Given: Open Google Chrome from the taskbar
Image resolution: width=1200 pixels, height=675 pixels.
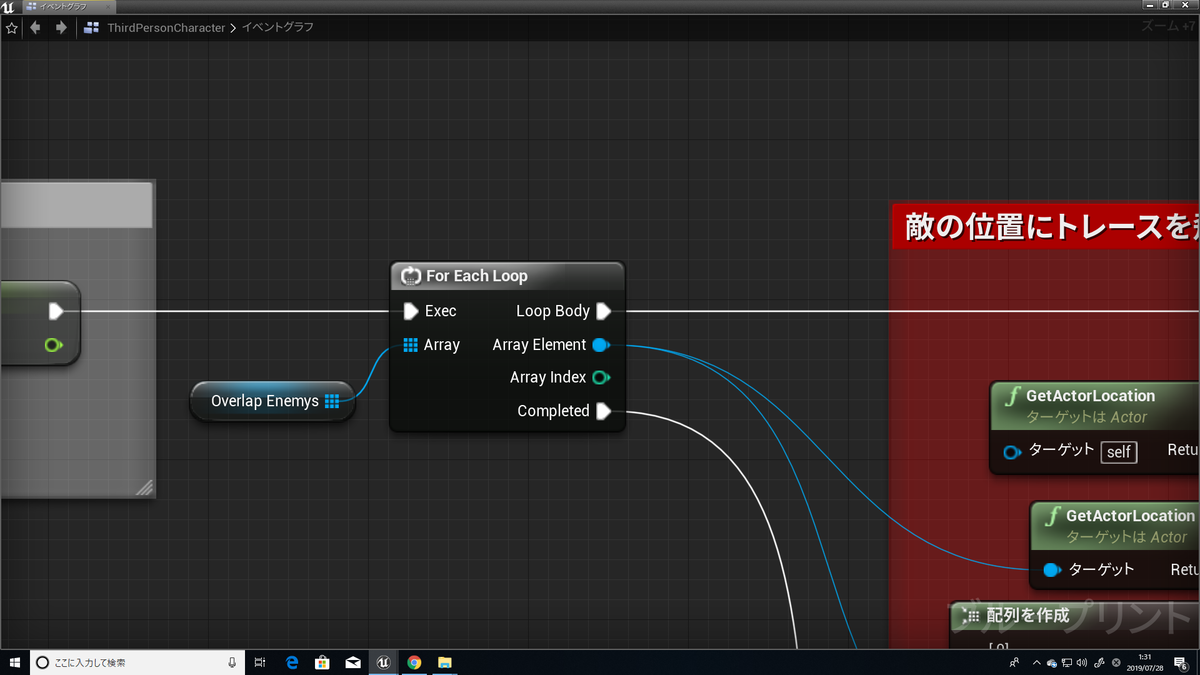Looking at the screenshot, I should [x=414, y=662].
